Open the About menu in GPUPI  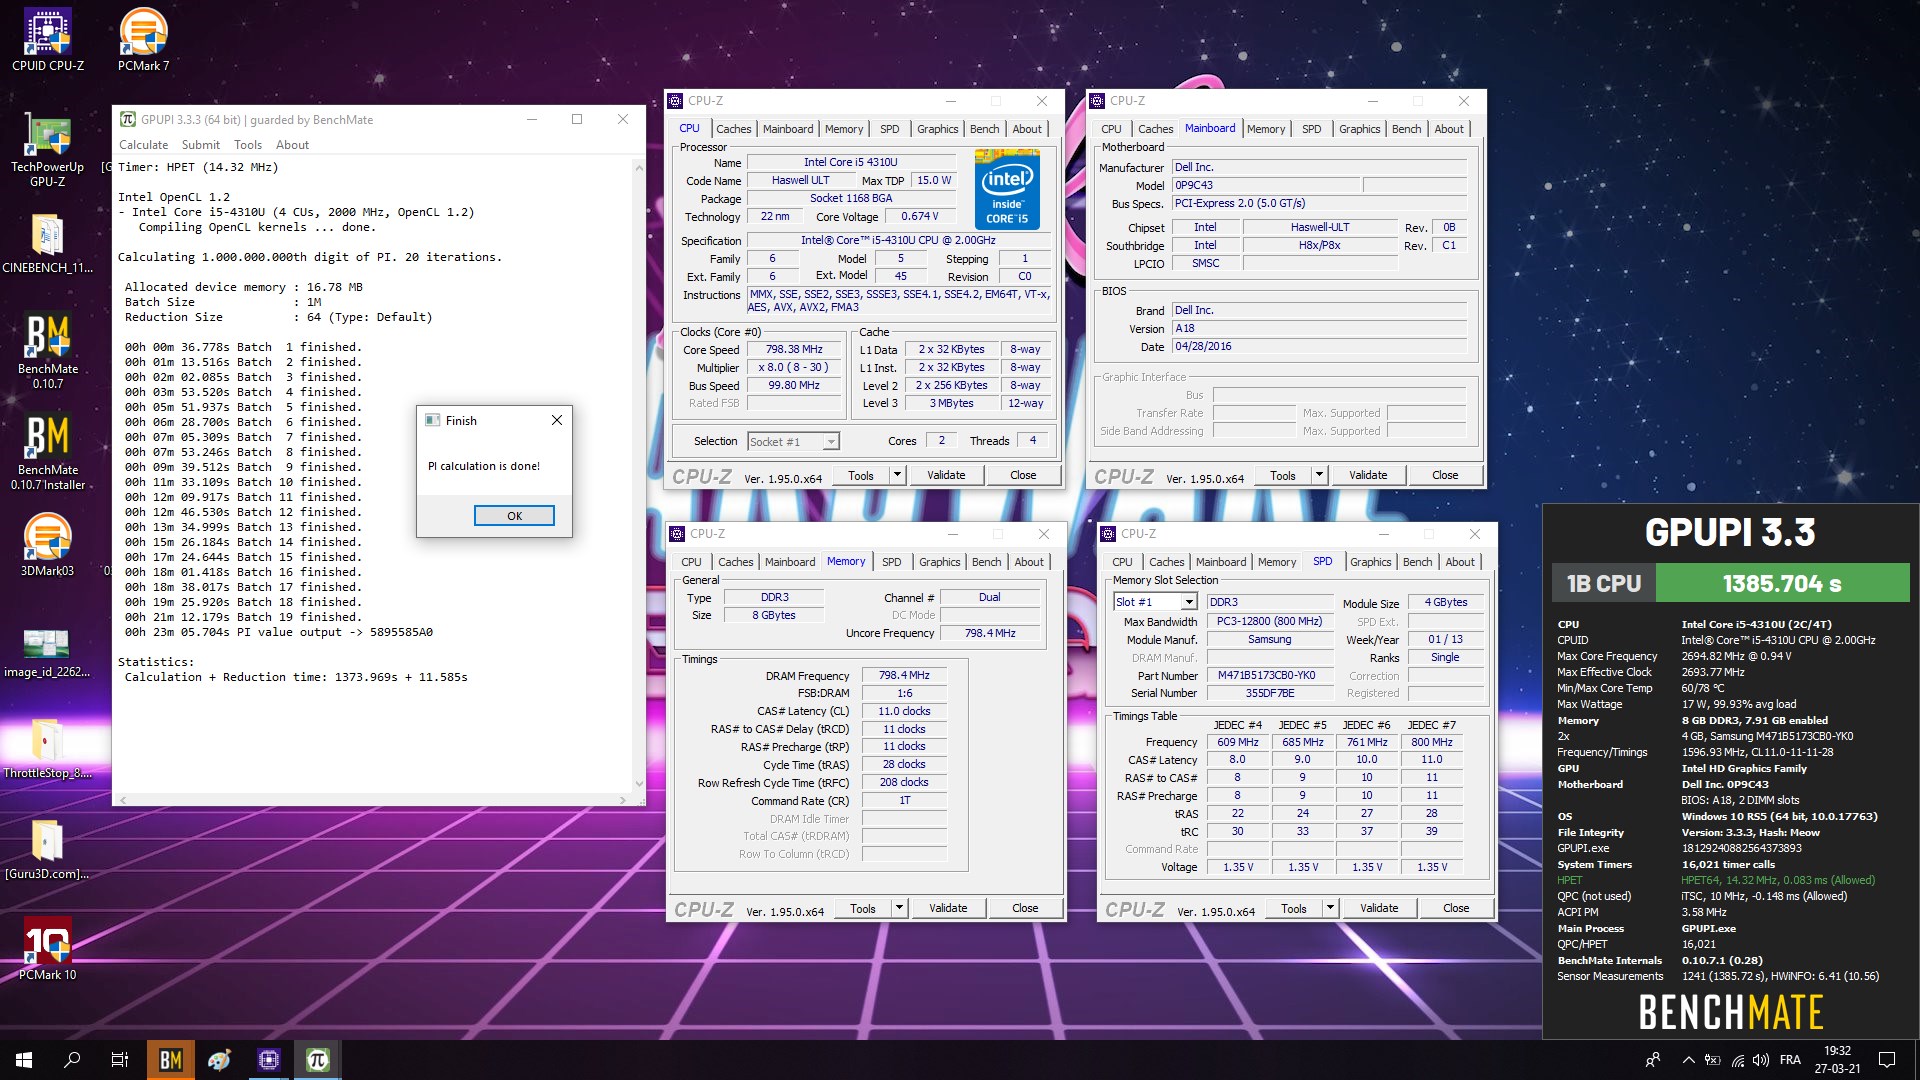pyautogui.click(x=292, y=145)
